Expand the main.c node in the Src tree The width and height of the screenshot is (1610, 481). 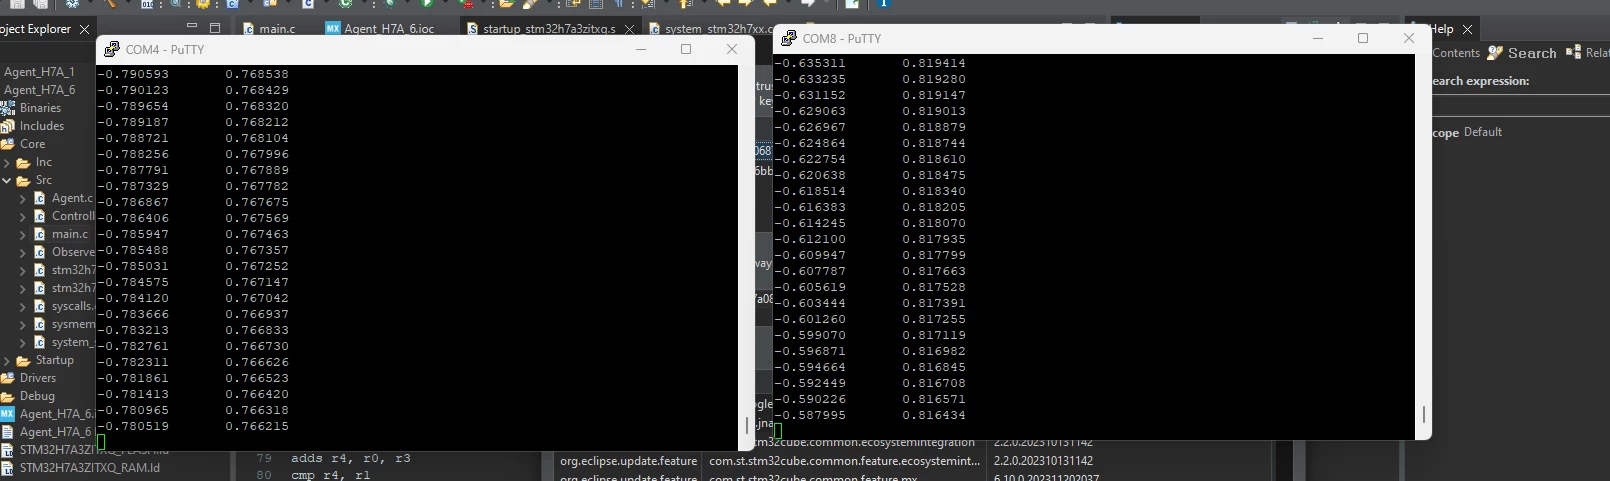coord(23,234)
